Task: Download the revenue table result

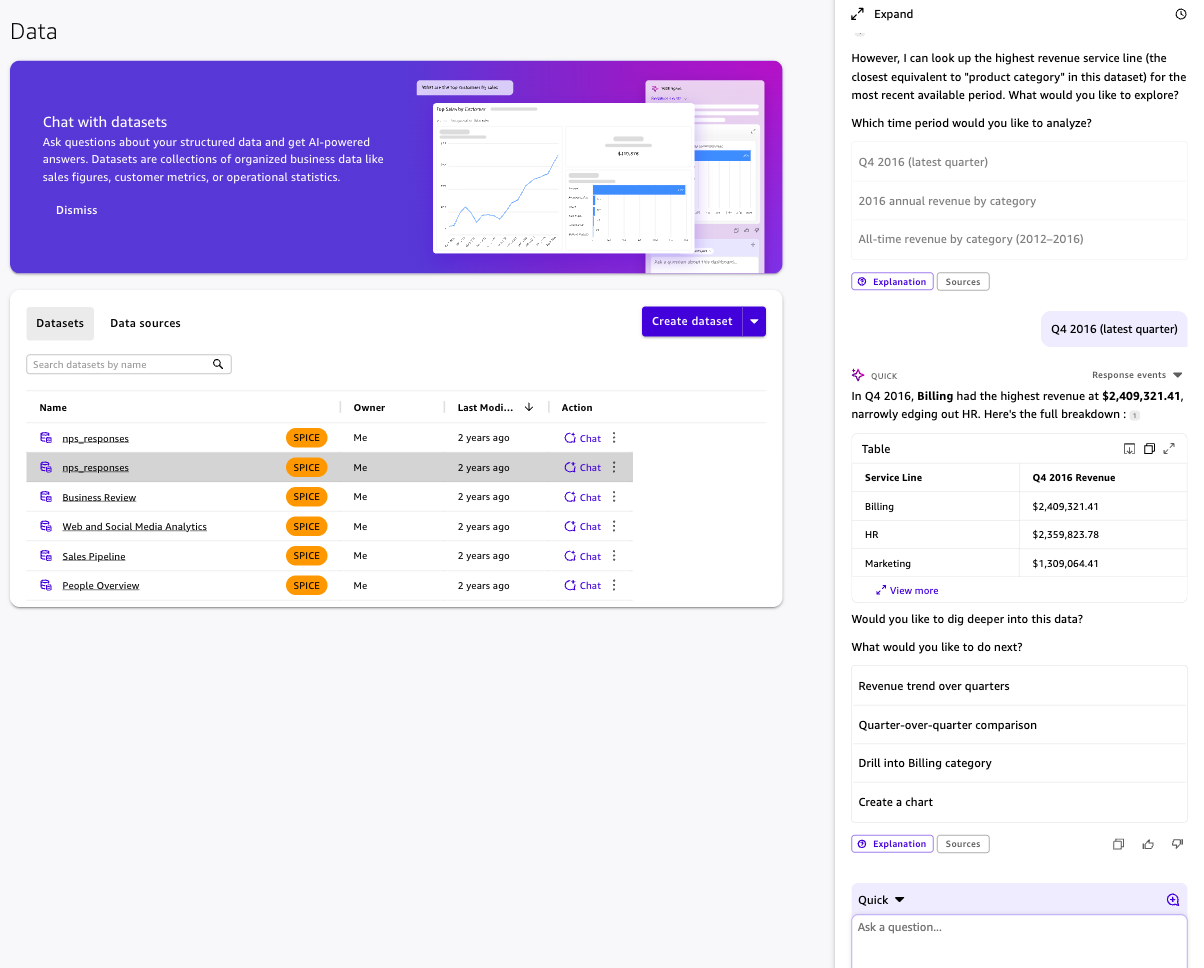Action: [x=1129, y=449]
